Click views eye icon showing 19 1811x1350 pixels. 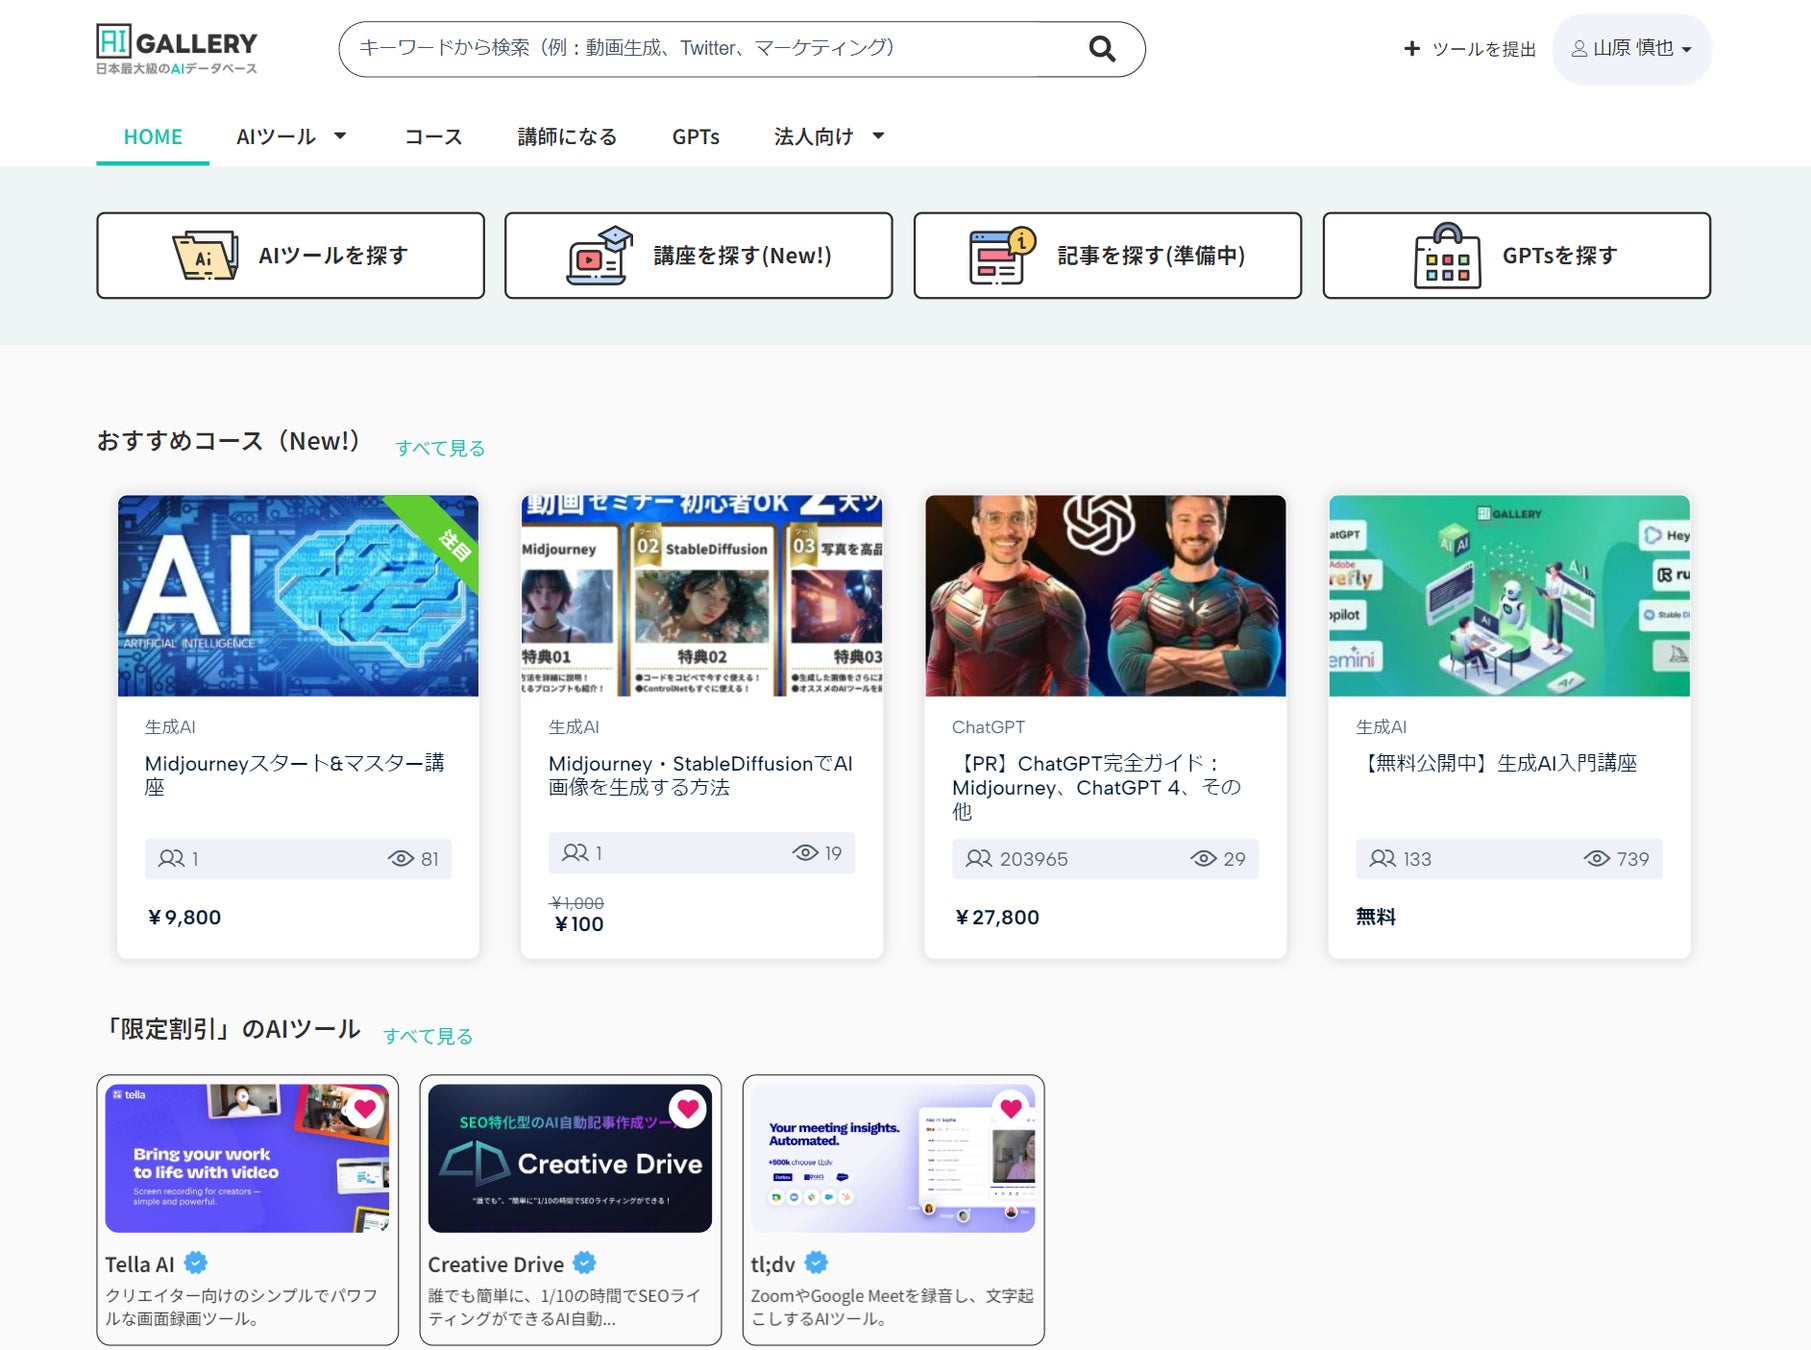click(805, 852)
